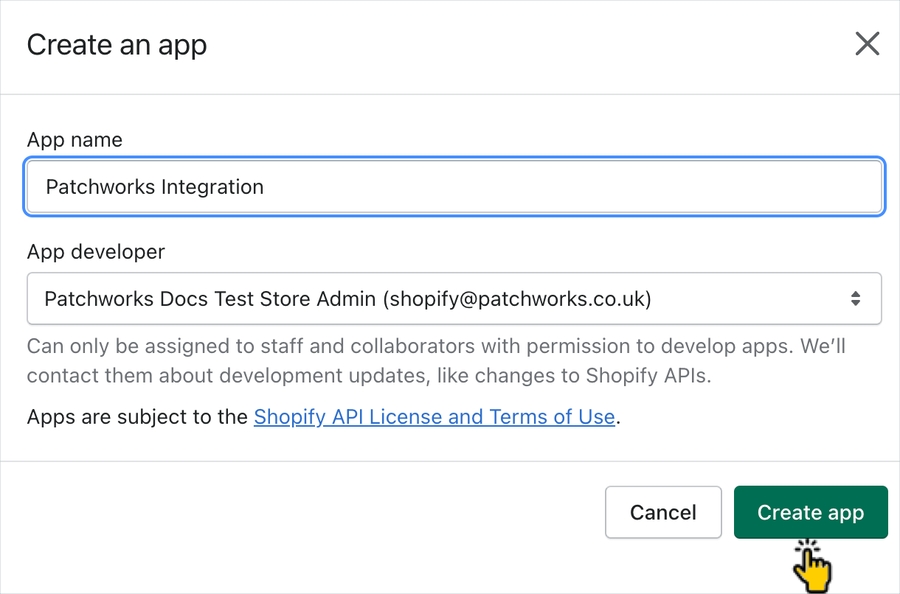Click the shopify@patchworks.co.uk email in selector
Image resolution: width=900 pixels, height=594 pixels.
point(520,298)
